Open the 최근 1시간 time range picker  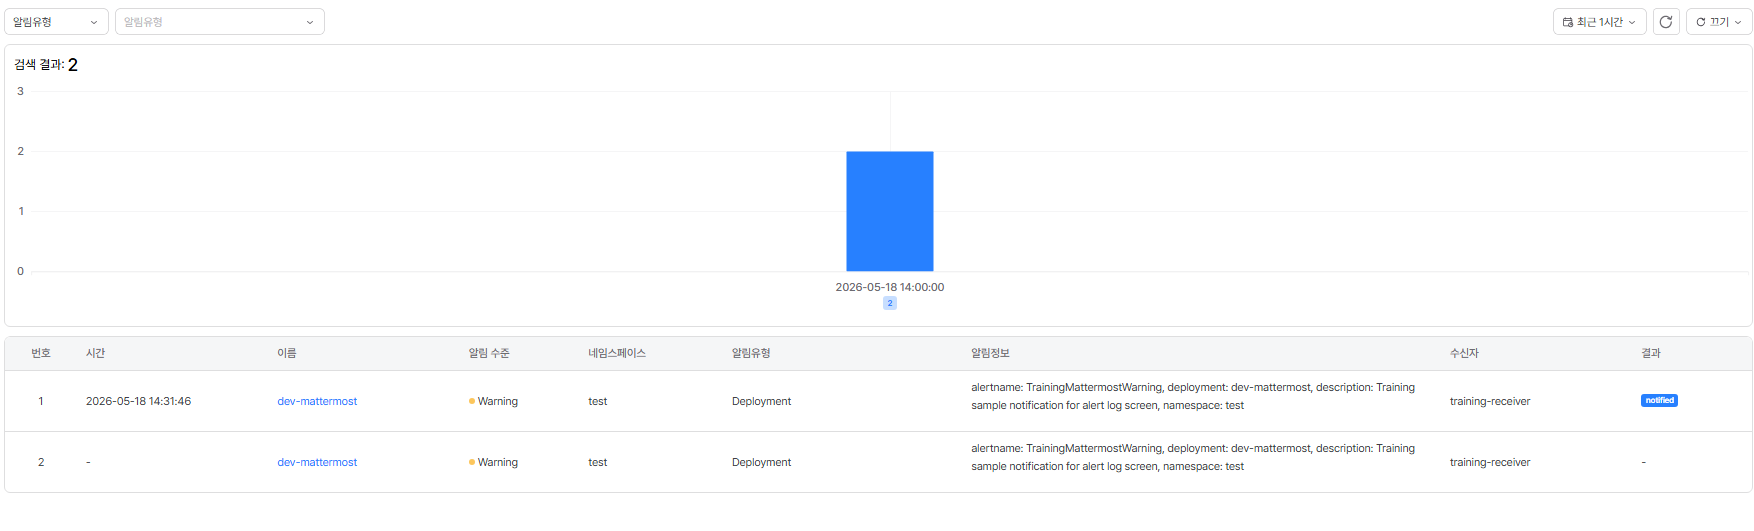1599,22
